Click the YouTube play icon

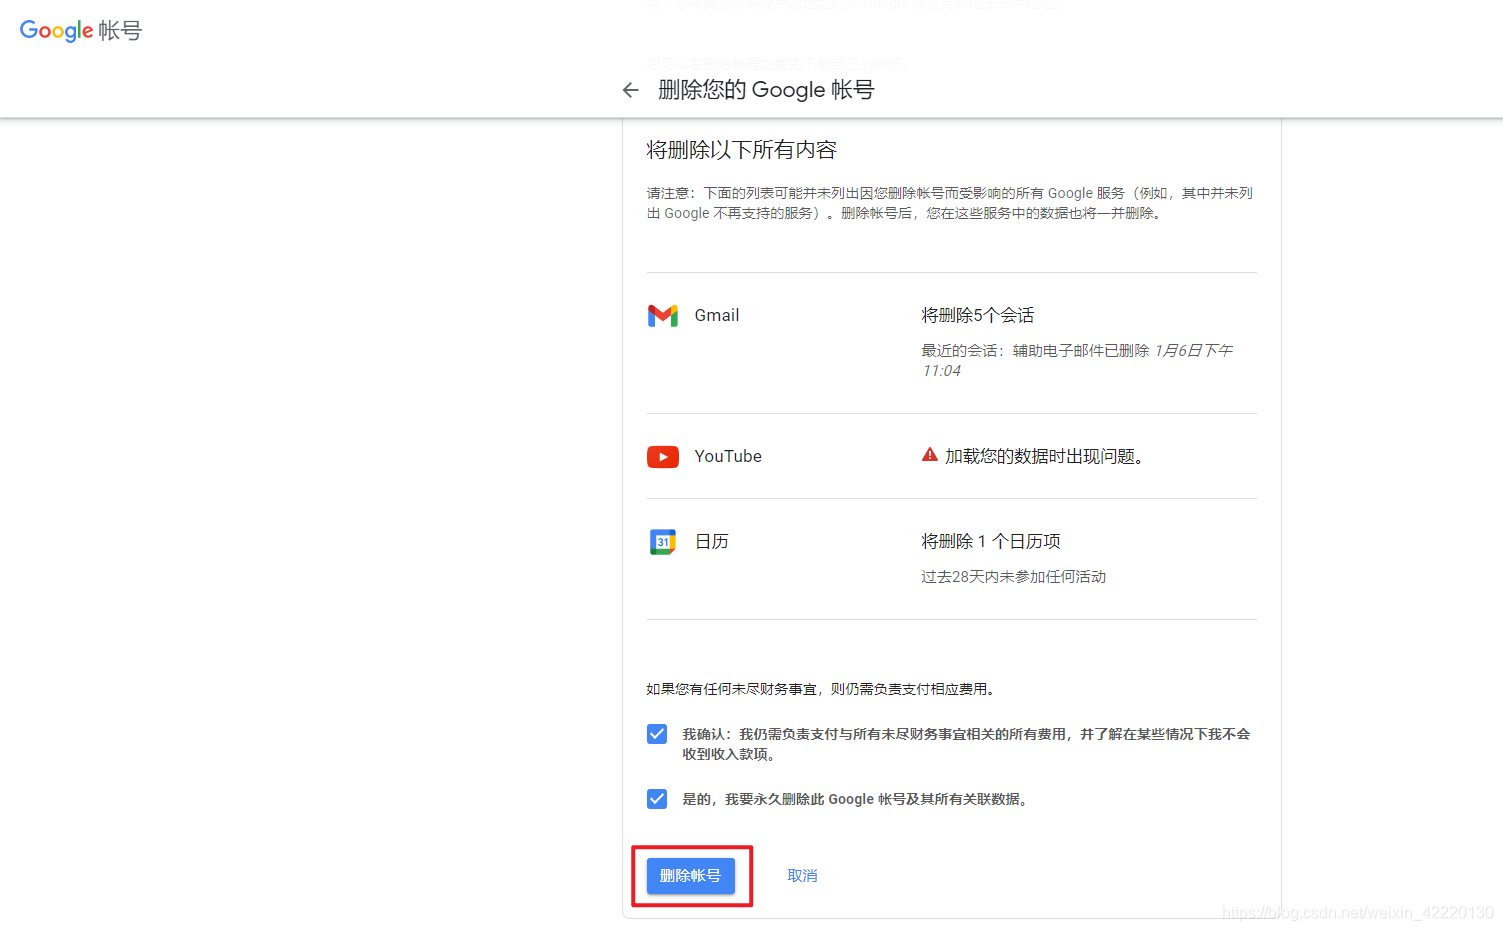pyautogui.click(x=663, y=457)
